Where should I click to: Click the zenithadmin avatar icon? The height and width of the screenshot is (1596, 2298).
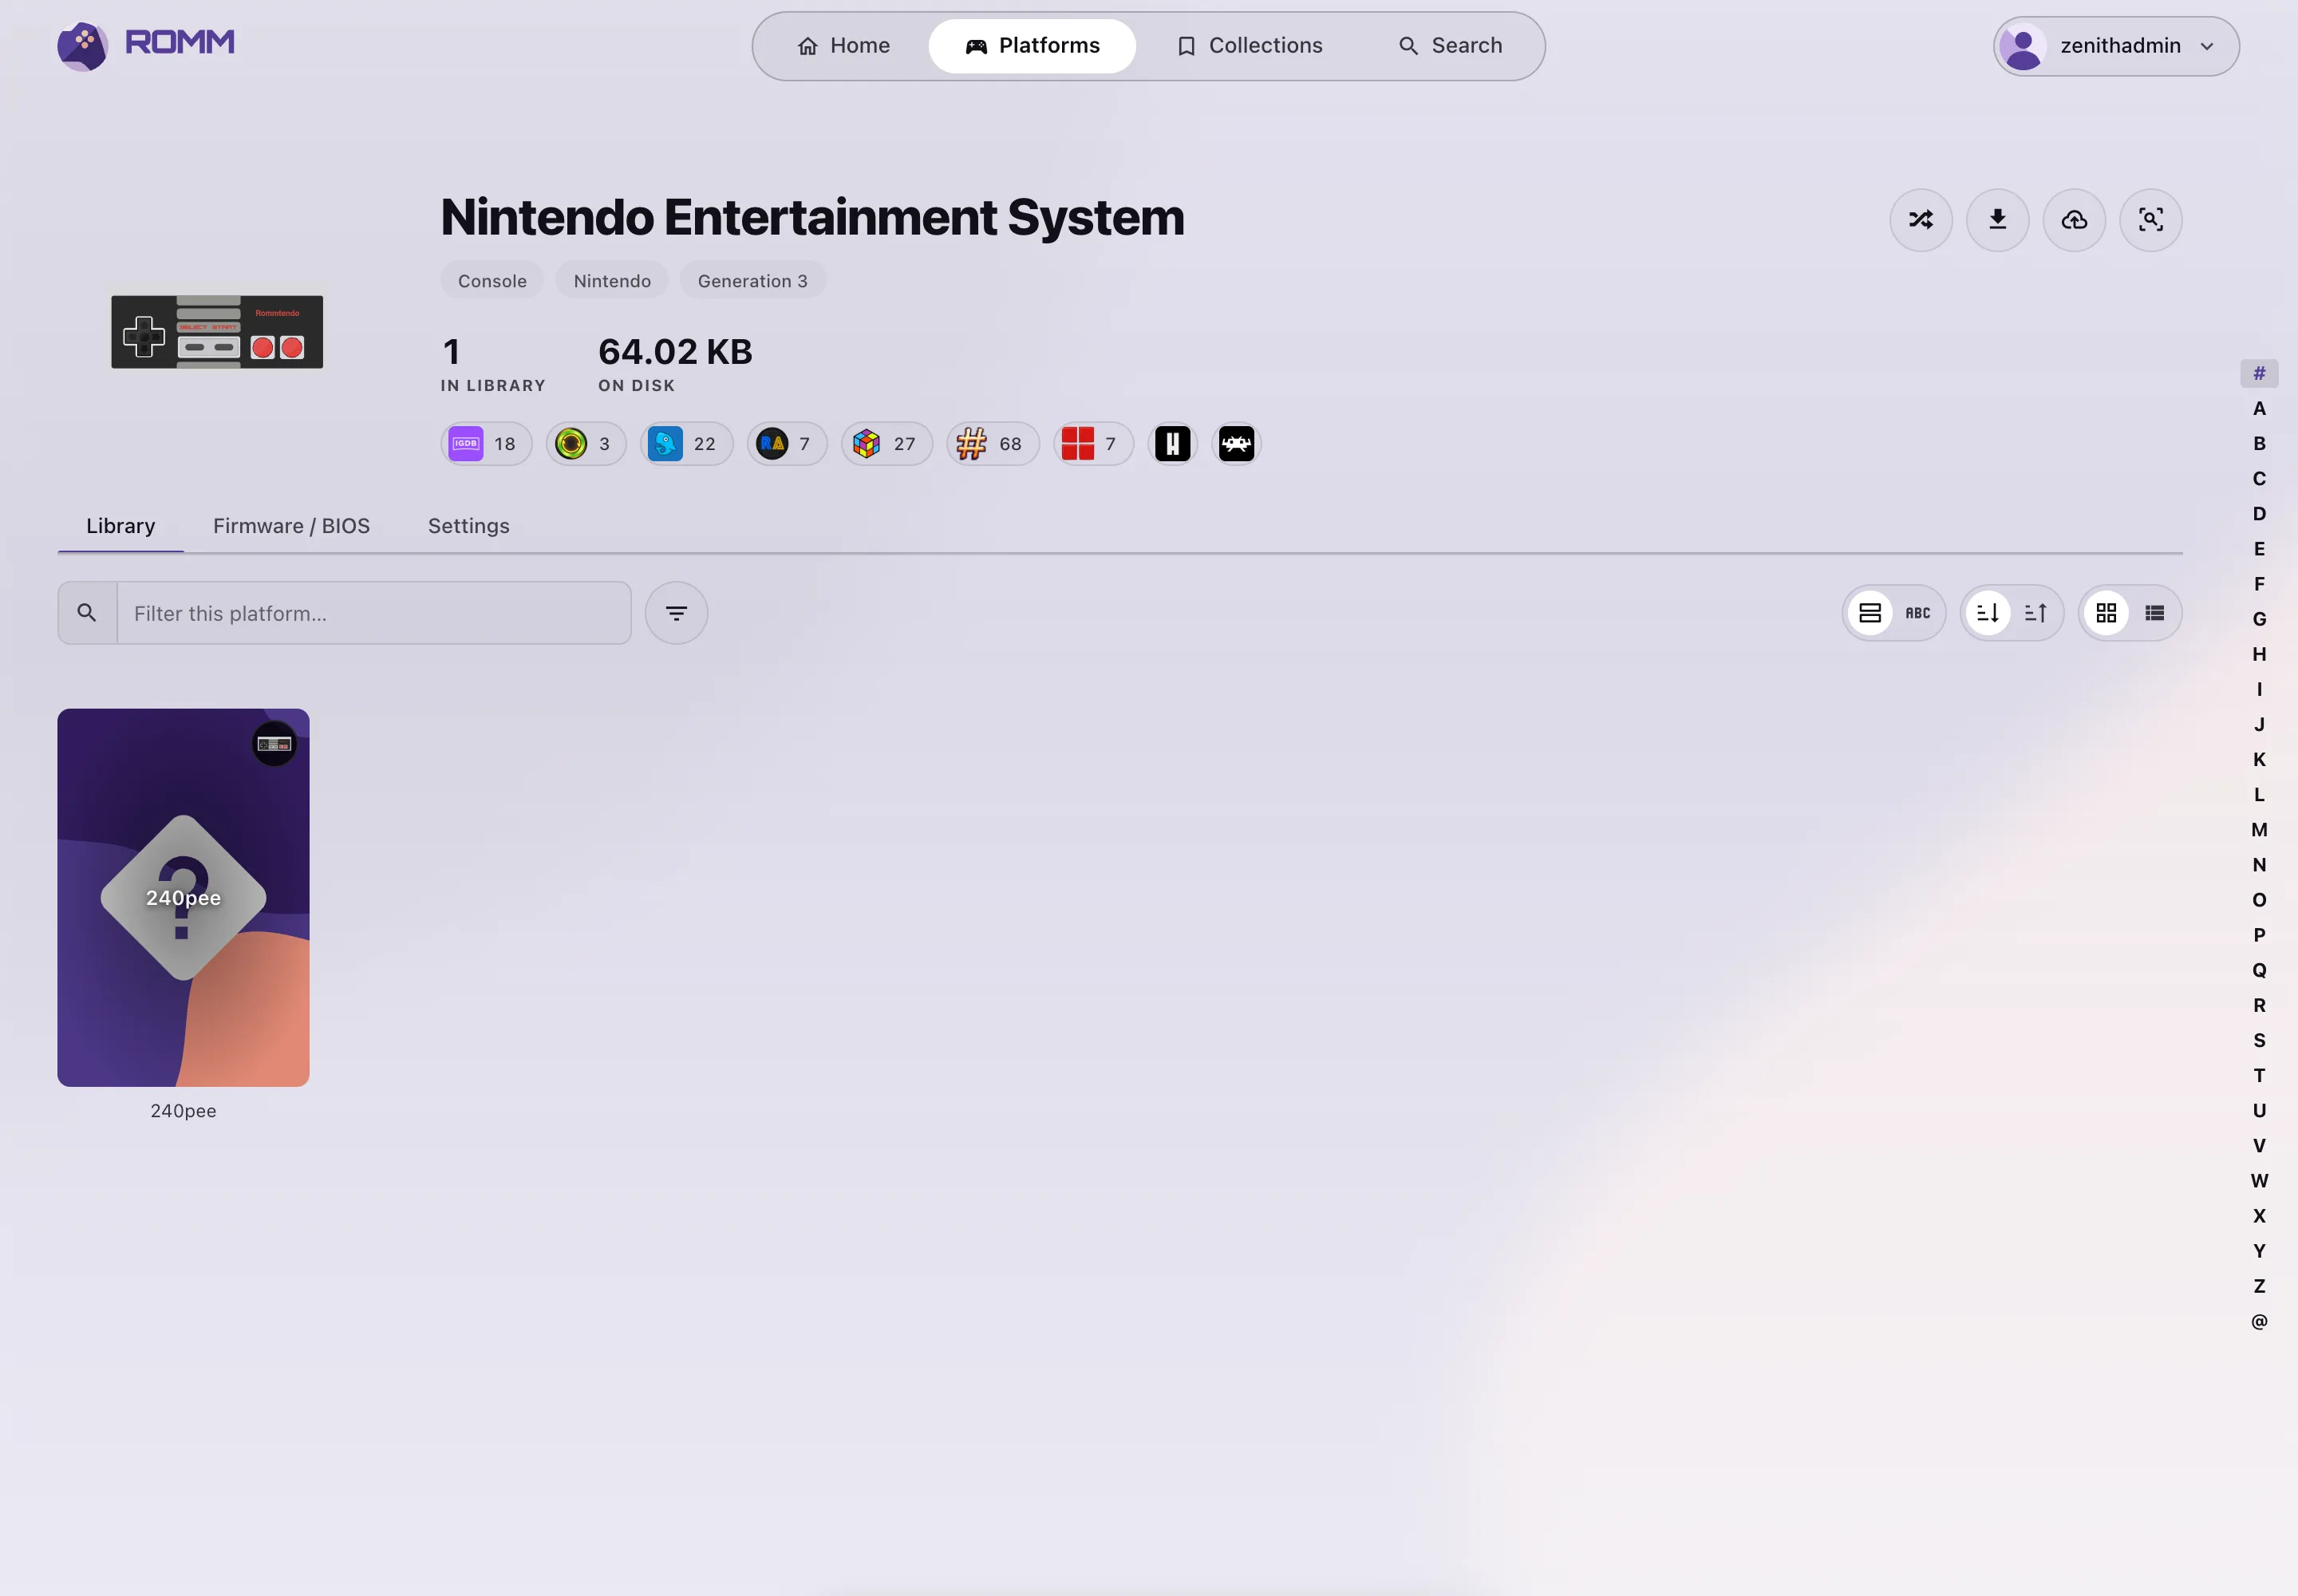tap(2022, 46)
